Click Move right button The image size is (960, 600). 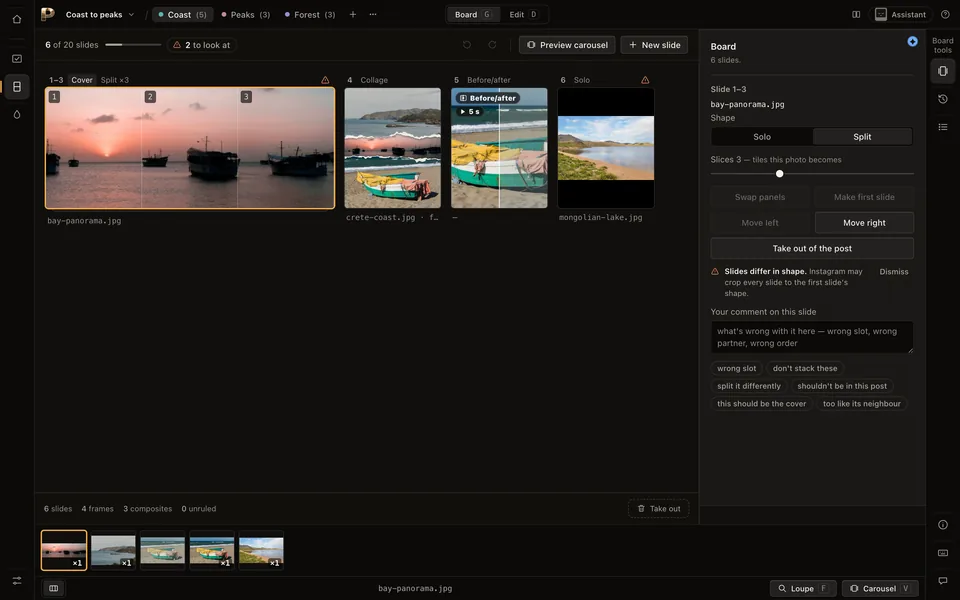(864, 223)
